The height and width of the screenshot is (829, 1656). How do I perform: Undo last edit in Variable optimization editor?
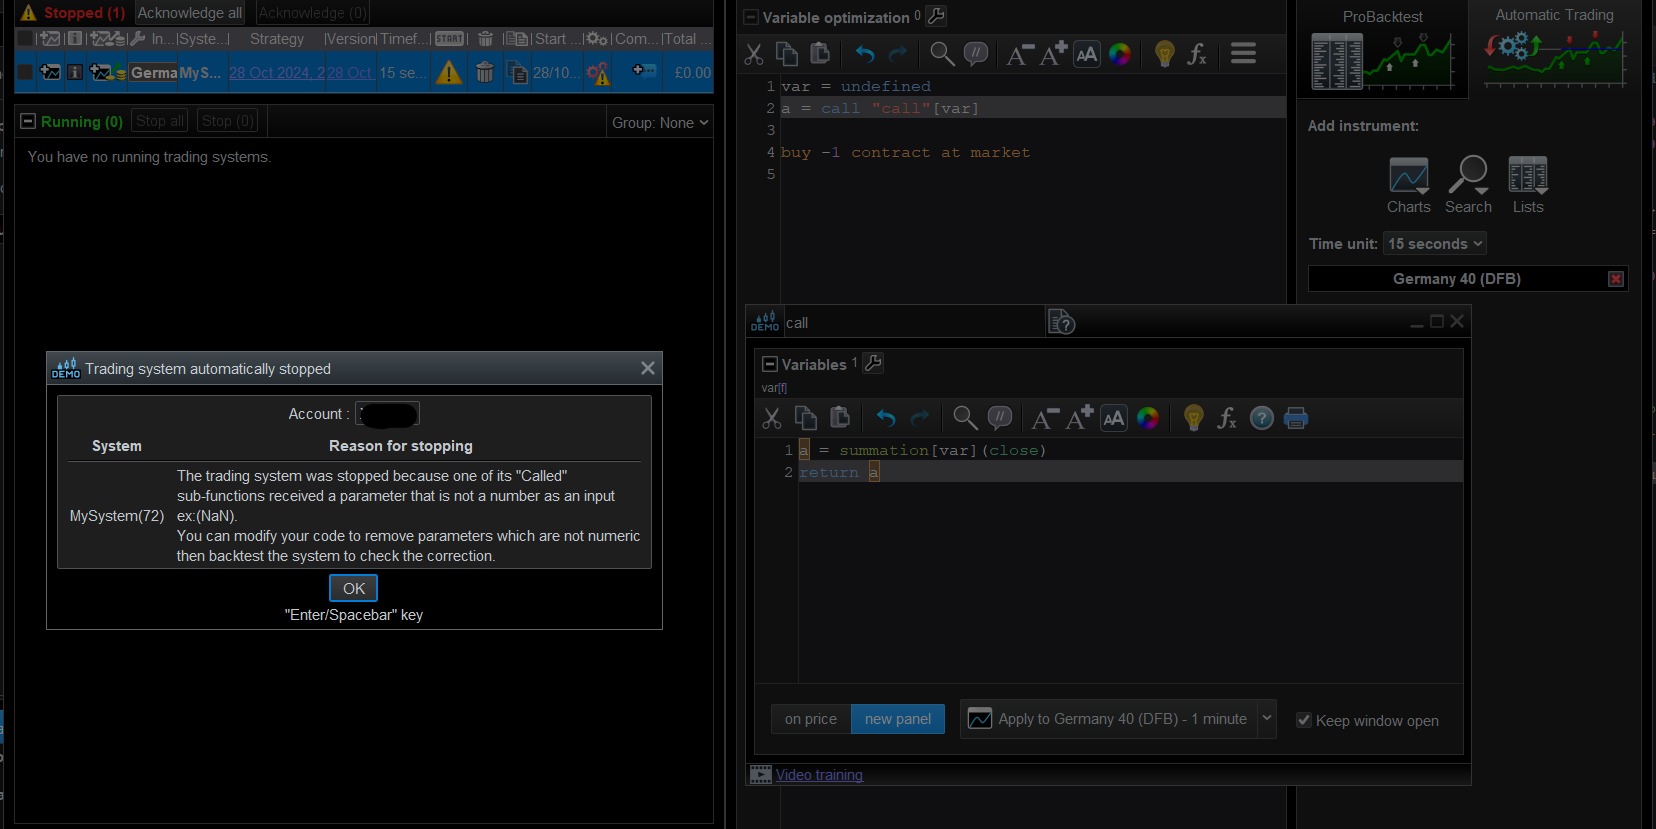point(865,54)
